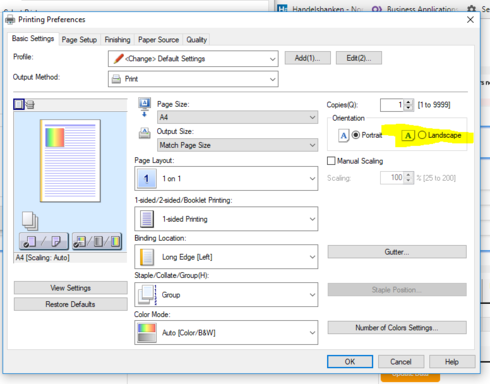The height and width of the screenshot is (384, 490).
Task: Click the Group collate icon
Action: tap(147, 295)
